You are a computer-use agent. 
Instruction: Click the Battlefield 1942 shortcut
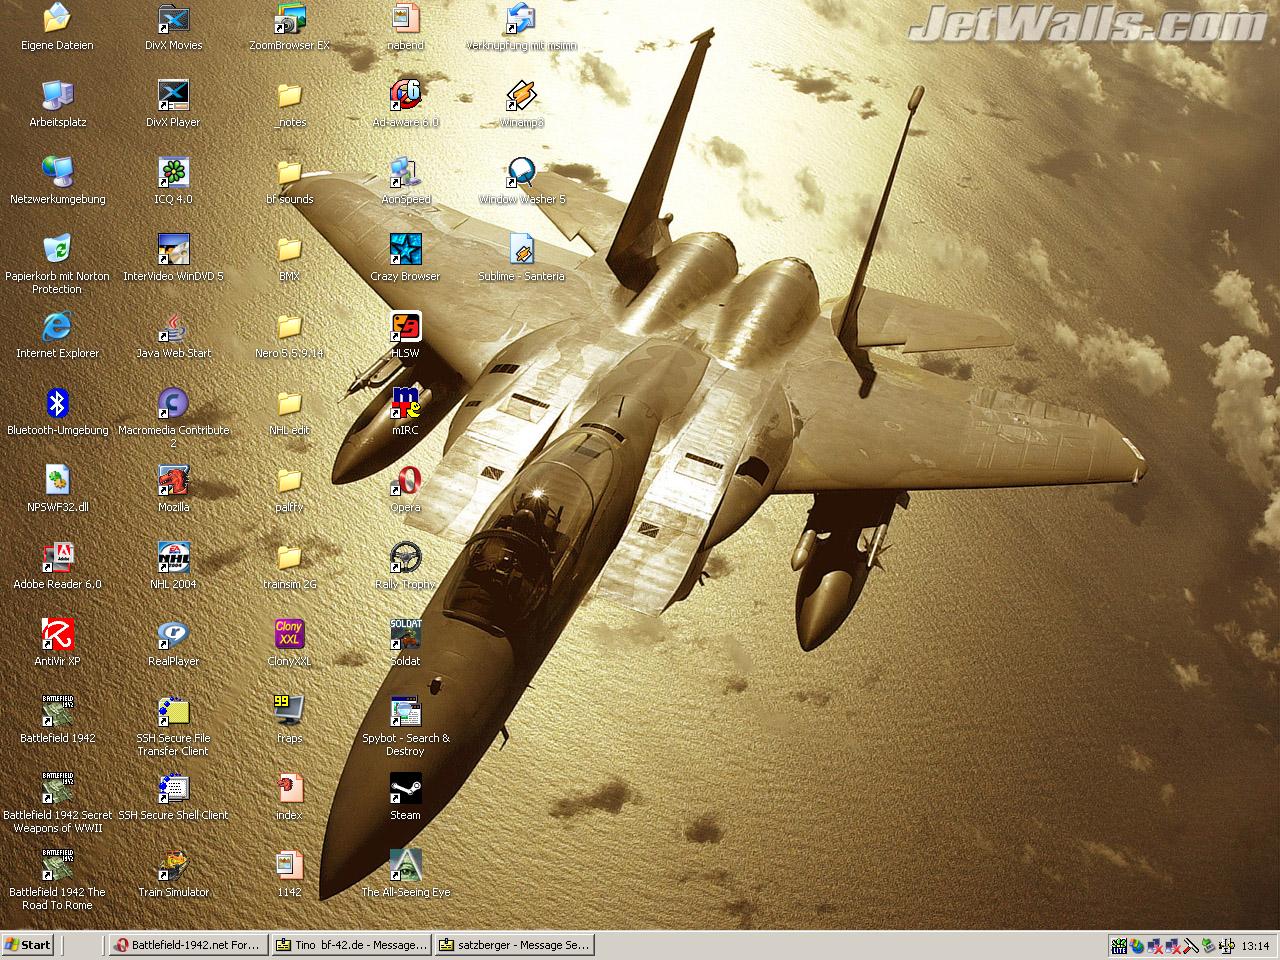point(57,712)
